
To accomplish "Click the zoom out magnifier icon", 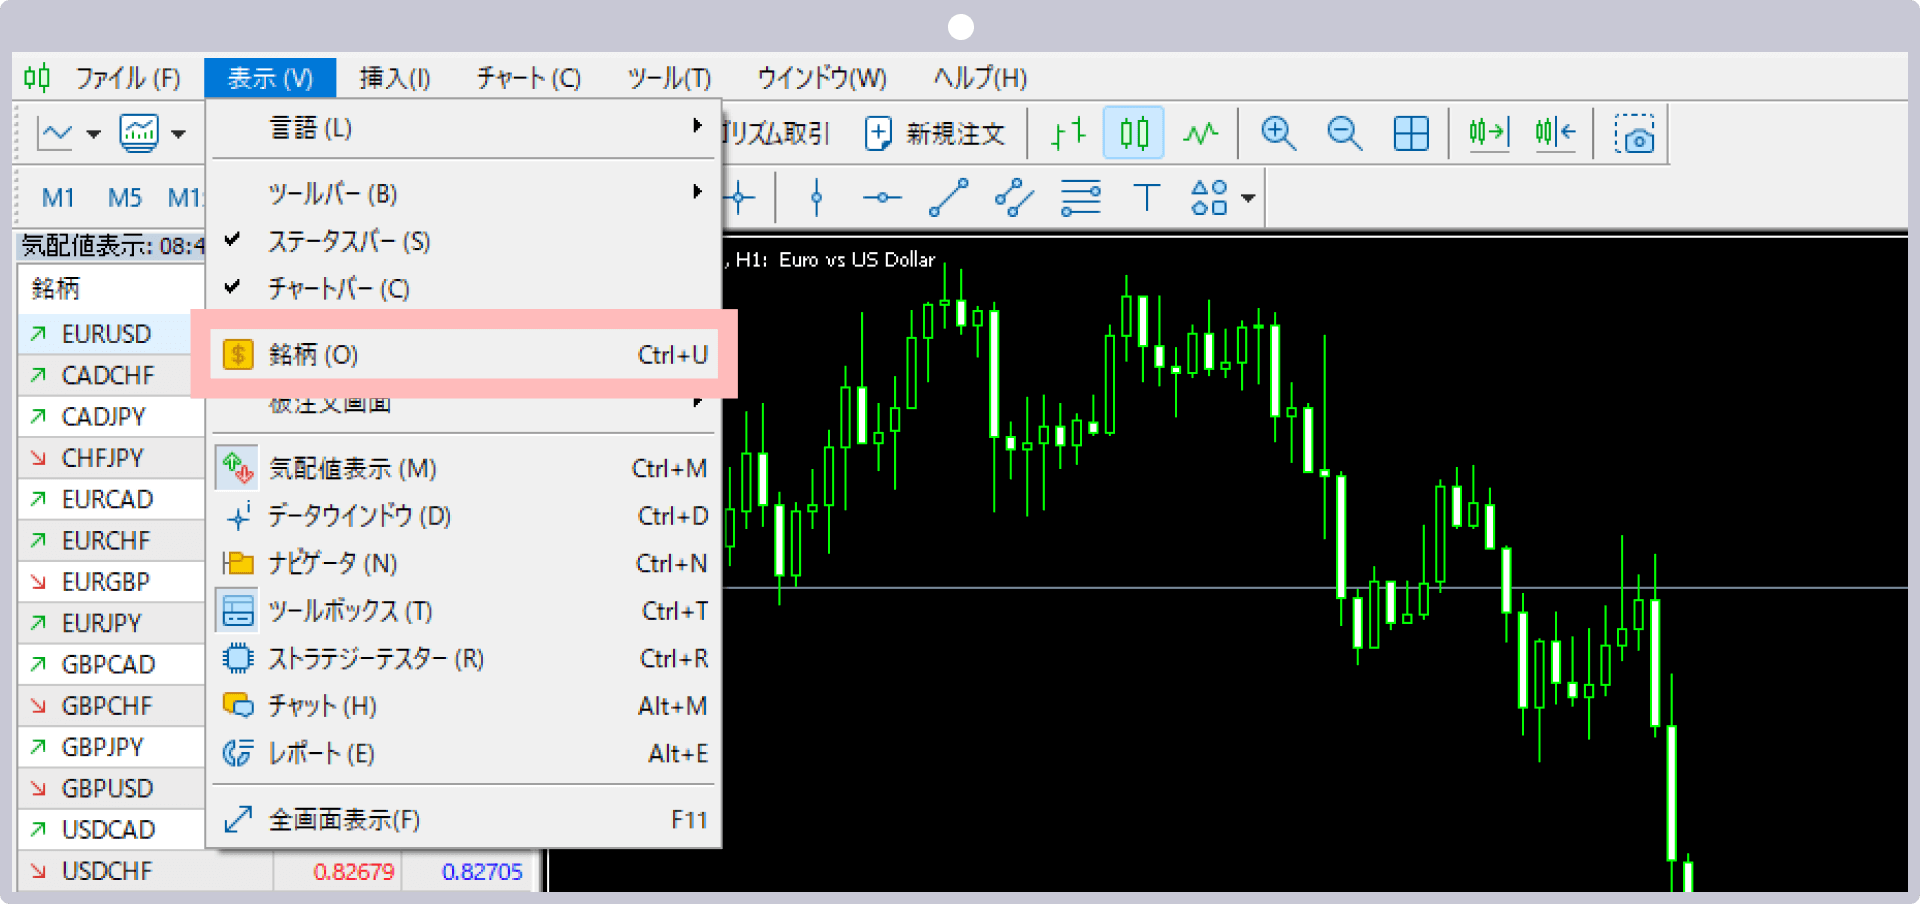I will click(x=1344, y=133).
